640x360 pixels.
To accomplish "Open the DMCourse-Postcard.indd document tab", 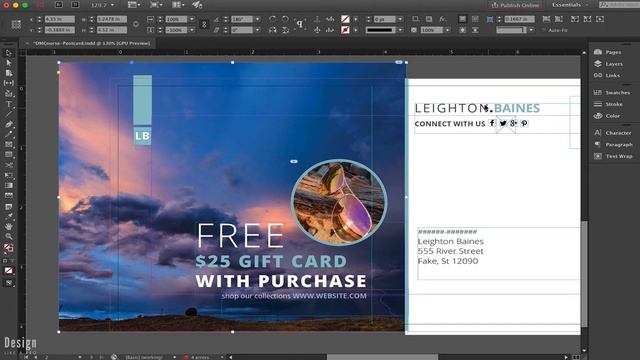I will point(91,43).
